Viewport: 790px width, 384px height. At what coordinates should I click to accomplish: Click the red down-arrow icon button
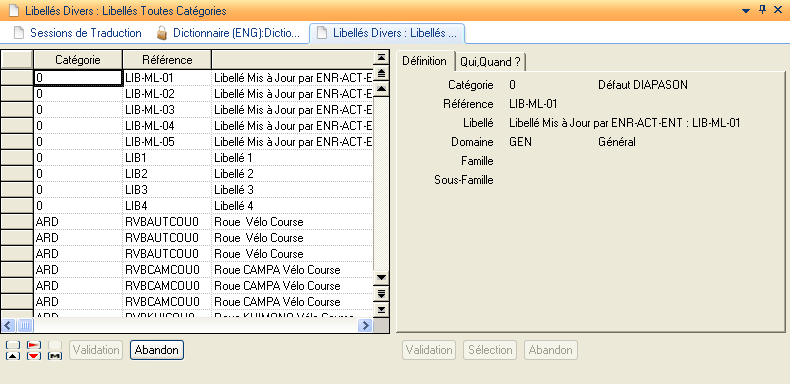34,356
